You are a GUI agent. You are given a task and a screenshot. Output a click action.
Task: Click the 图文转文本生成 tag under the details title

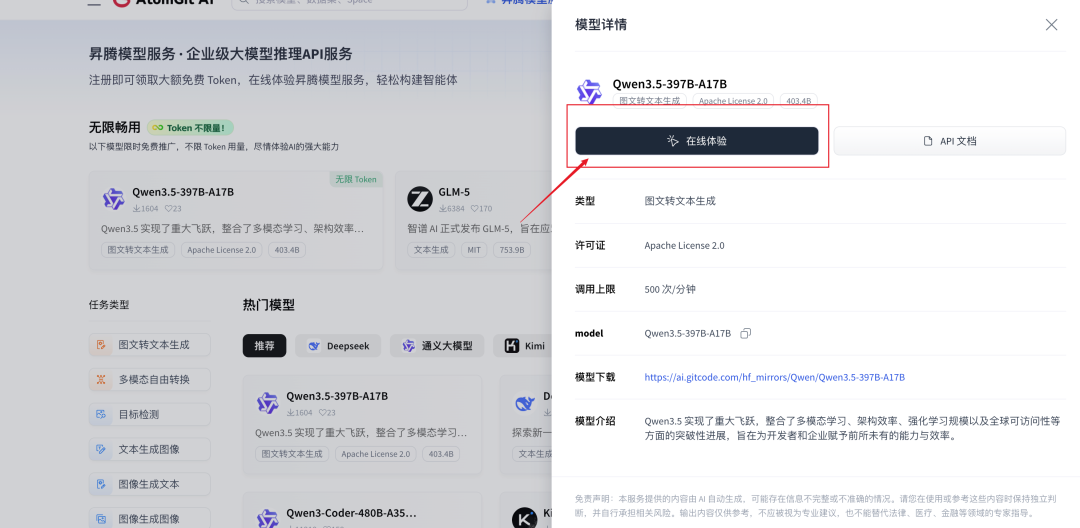coord(650,101)
